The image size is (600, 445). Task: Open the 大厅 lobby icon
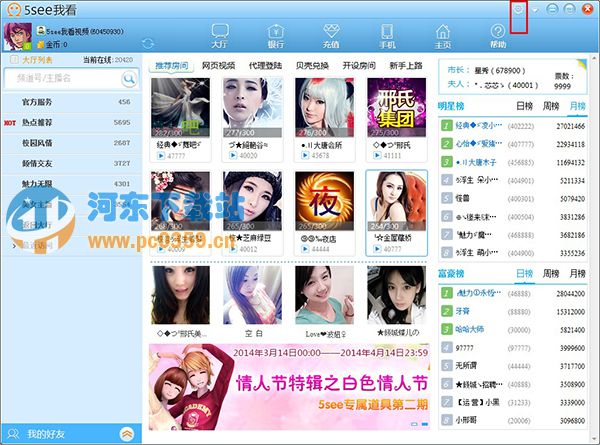[x=220, y=36]
